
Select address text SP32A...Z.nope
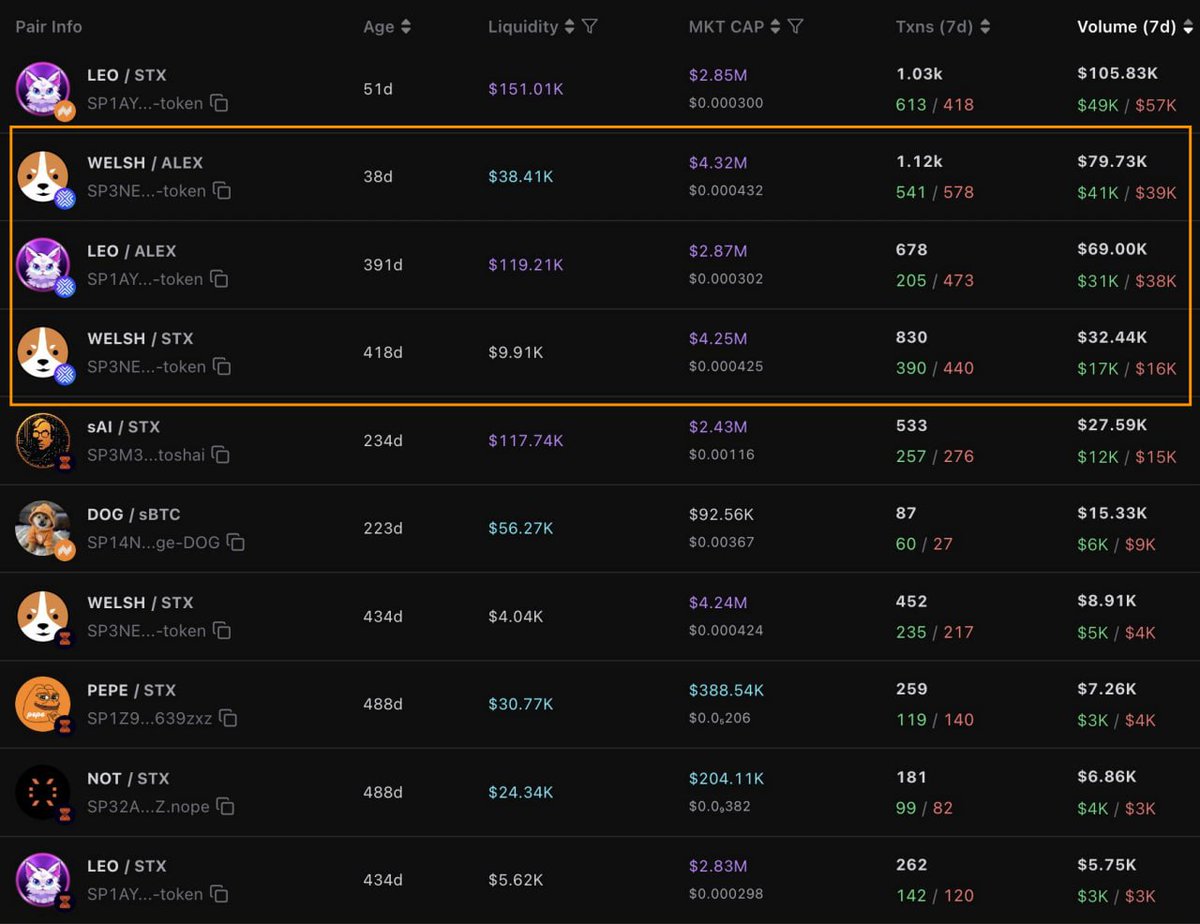click(148, 806)
